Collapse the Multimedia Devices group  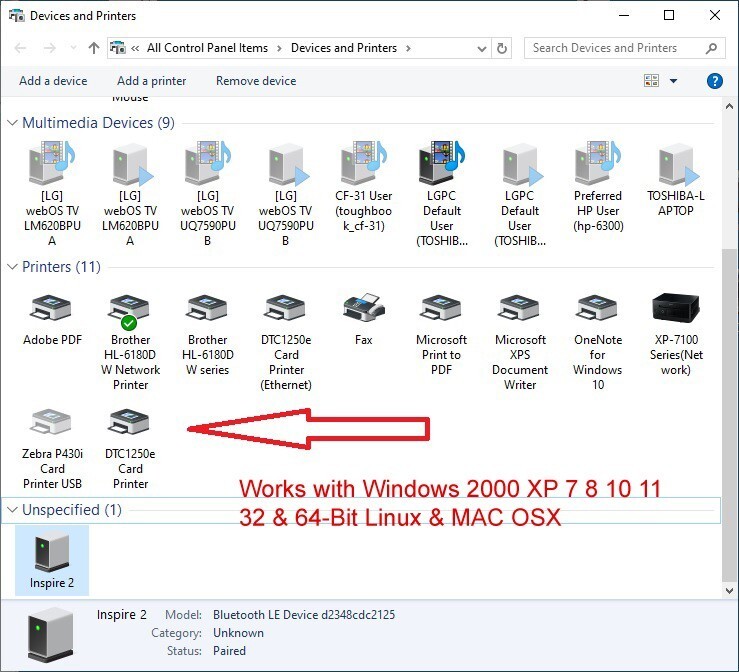coord(13,123)
